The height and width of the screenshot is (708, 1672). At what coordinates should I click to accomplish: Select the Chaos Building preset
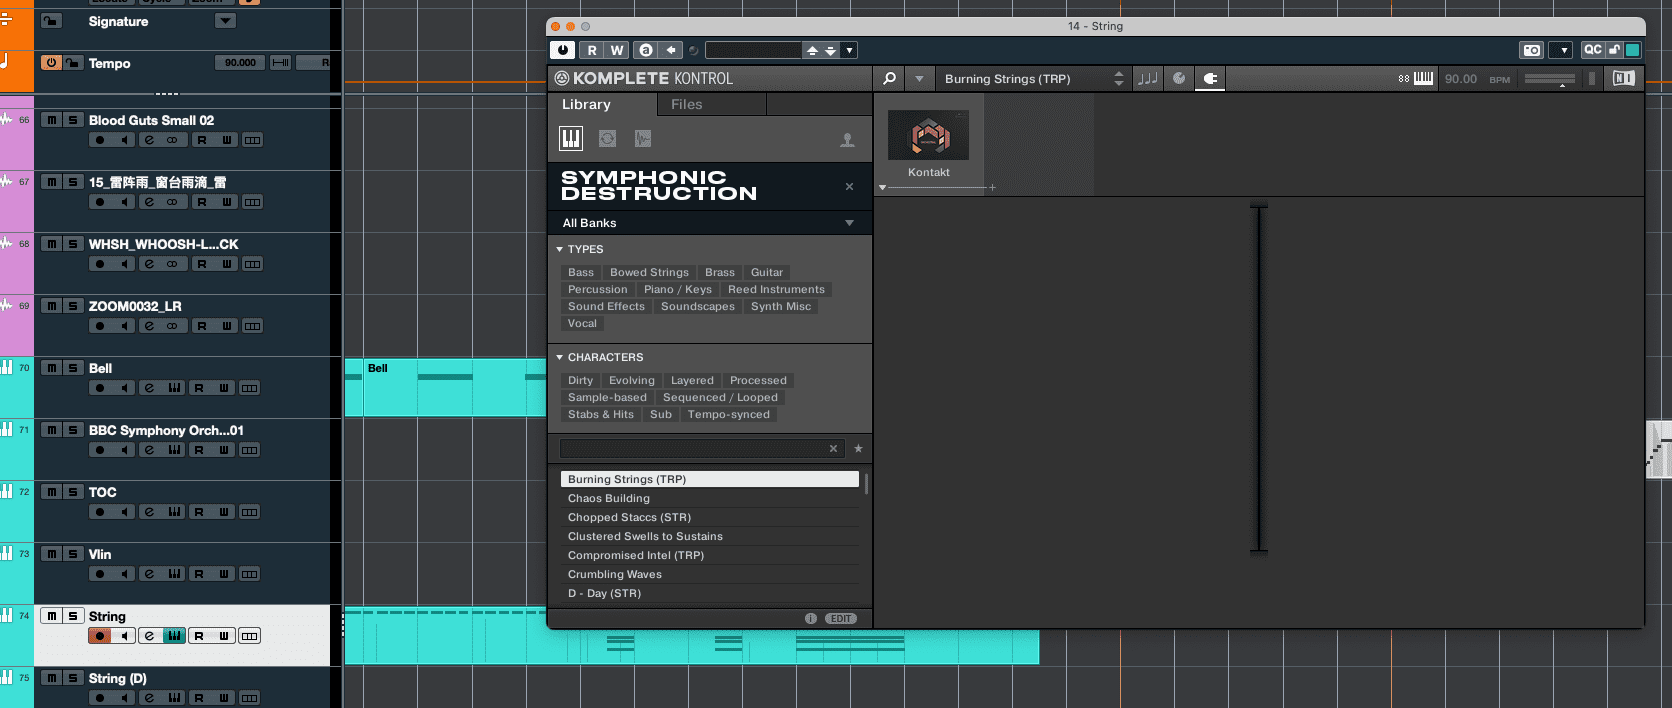[x=609, y=498]
